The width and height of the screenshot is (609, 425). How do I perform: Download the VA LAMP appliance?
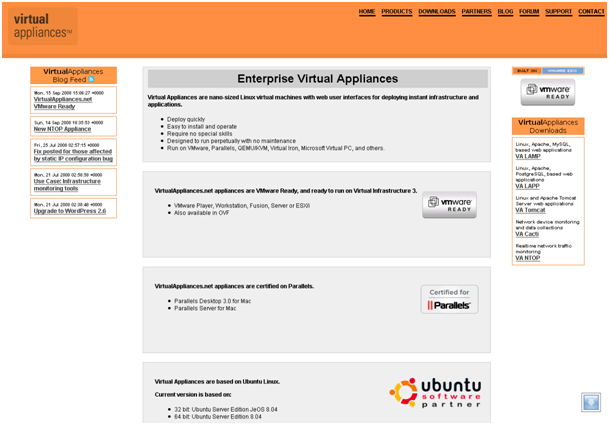click(527, 156)
